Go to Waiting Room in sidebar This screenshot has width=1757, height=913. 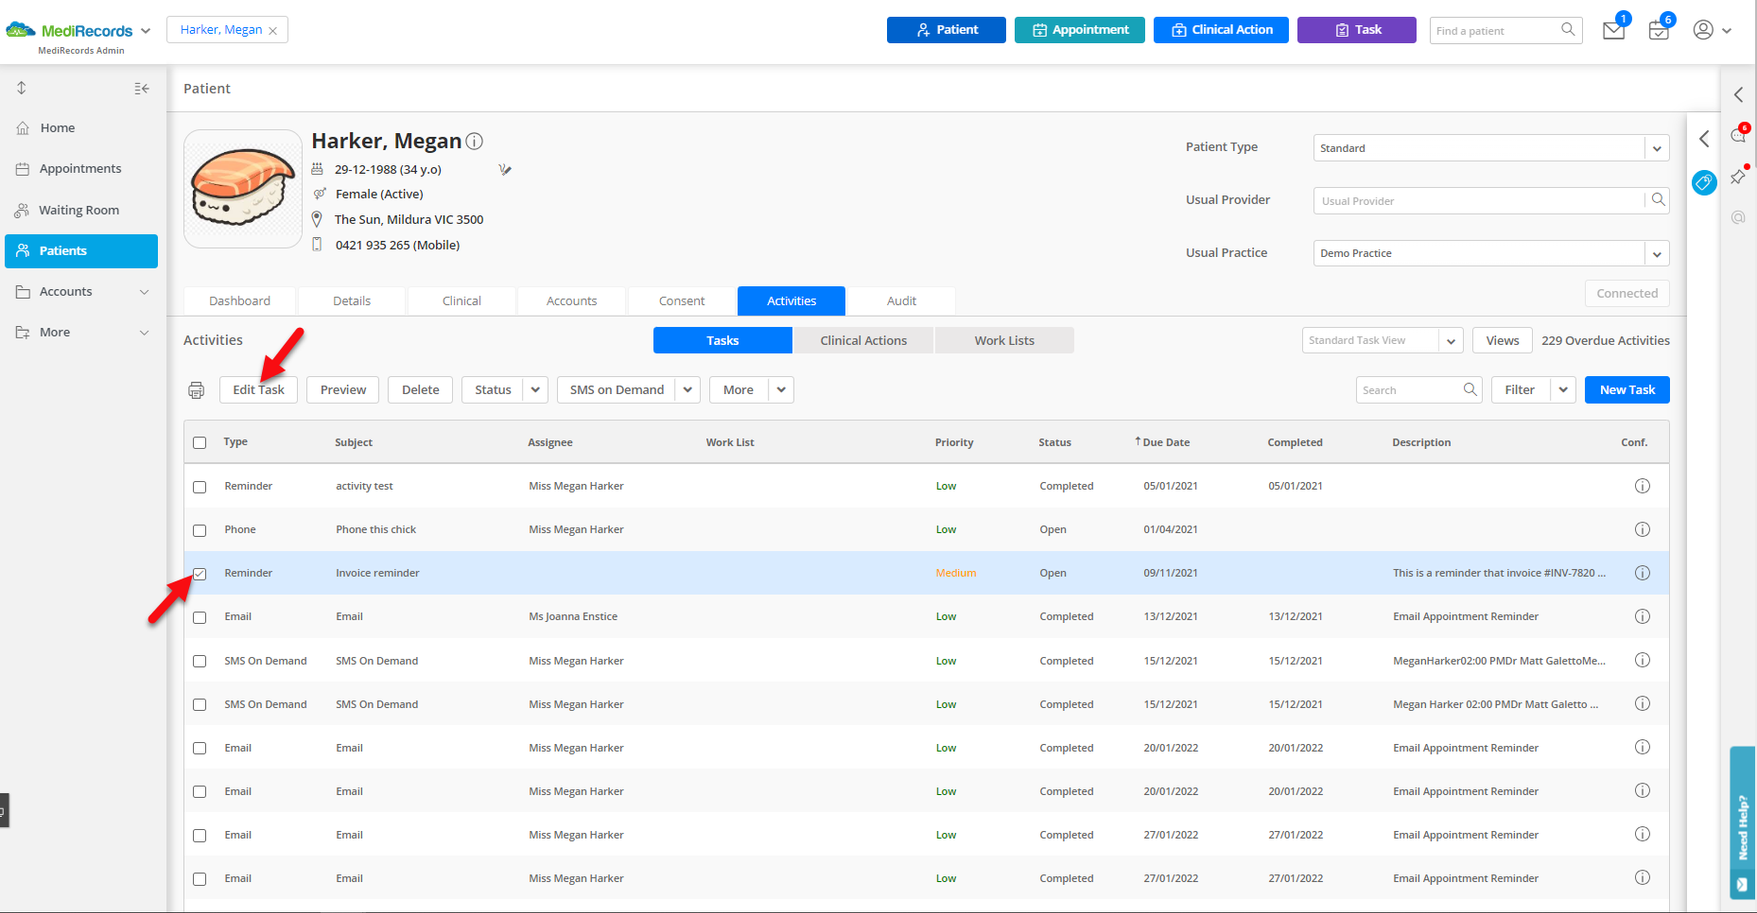[81, 210]
